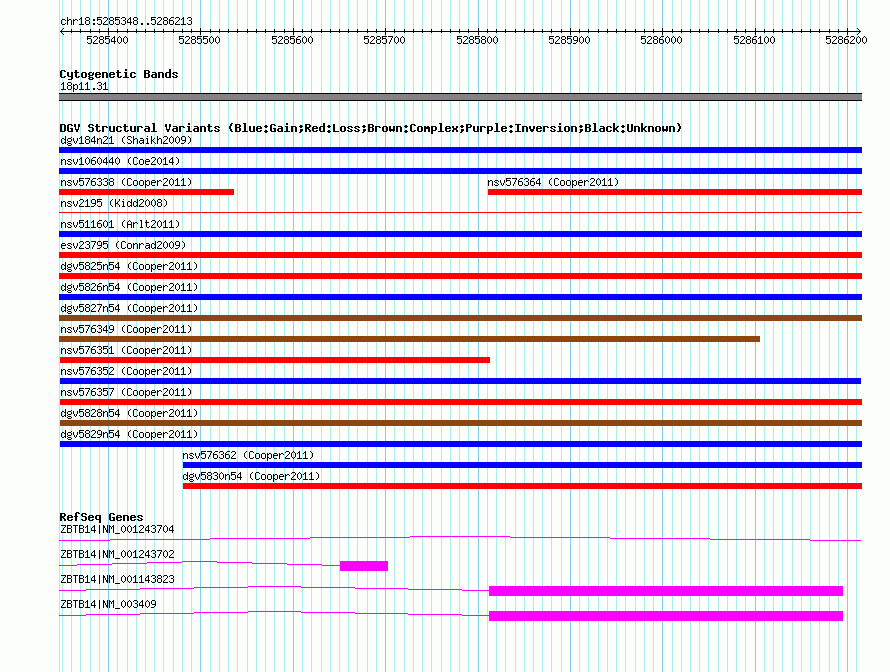Click the 18p11.31 band label

[x=84, y=86]
